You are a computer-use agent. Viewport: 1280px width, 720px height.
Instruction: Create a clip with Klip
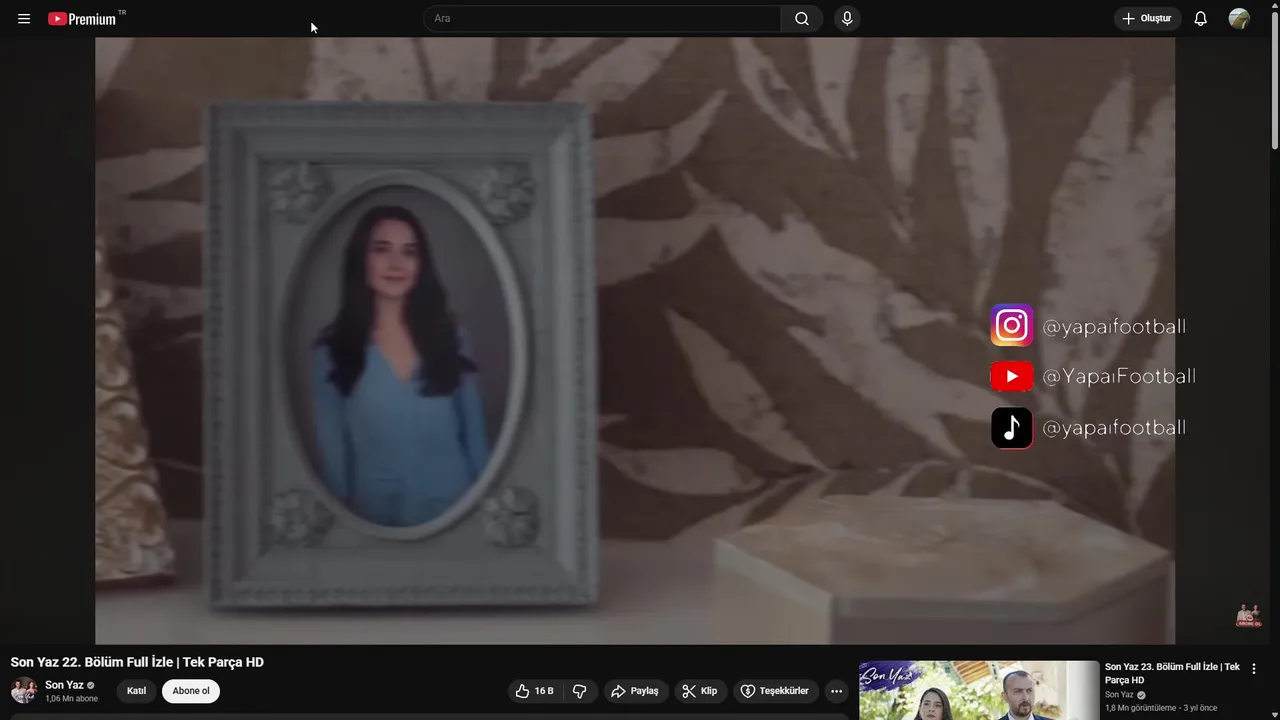(700, 691)
